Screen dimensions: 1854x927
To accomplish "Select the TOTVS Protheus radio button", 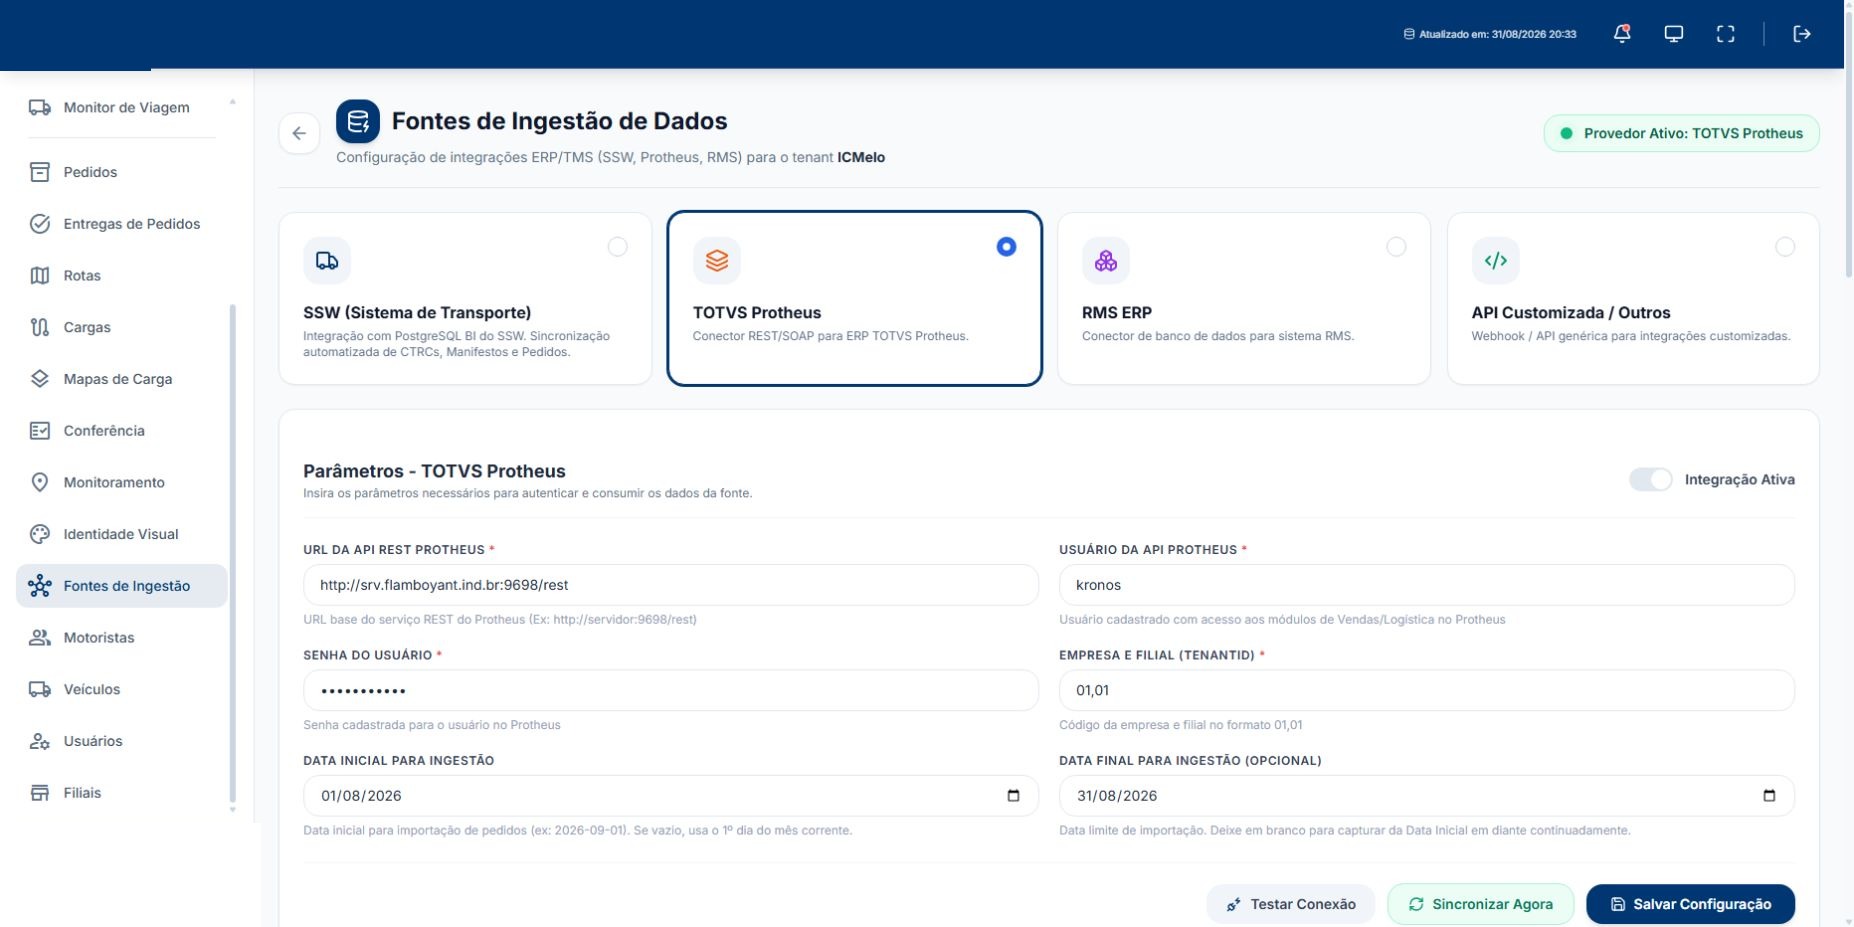I will click(x=1007, y=247).
